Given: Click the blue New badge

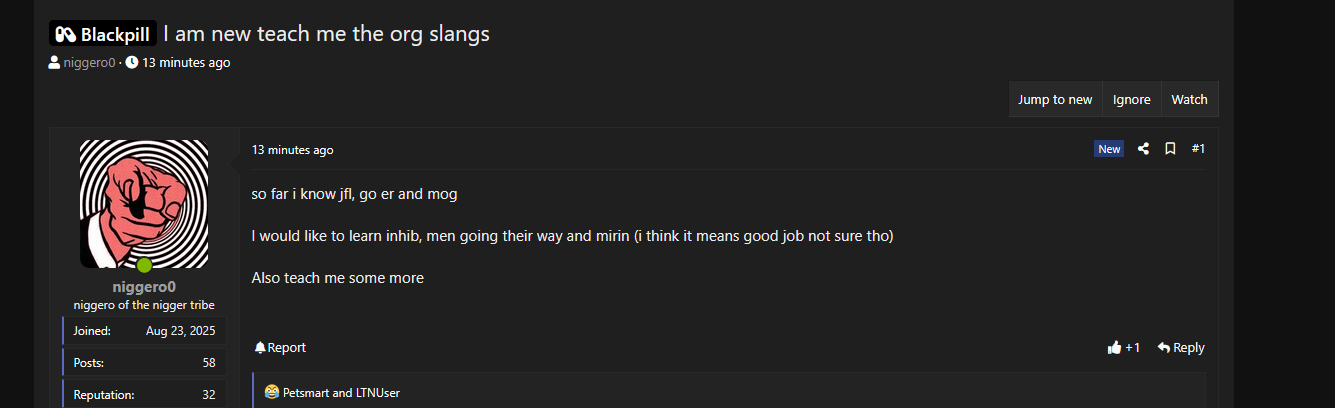Looking at the screenshot, I should pyautogui.click(x=1109, y=149).
